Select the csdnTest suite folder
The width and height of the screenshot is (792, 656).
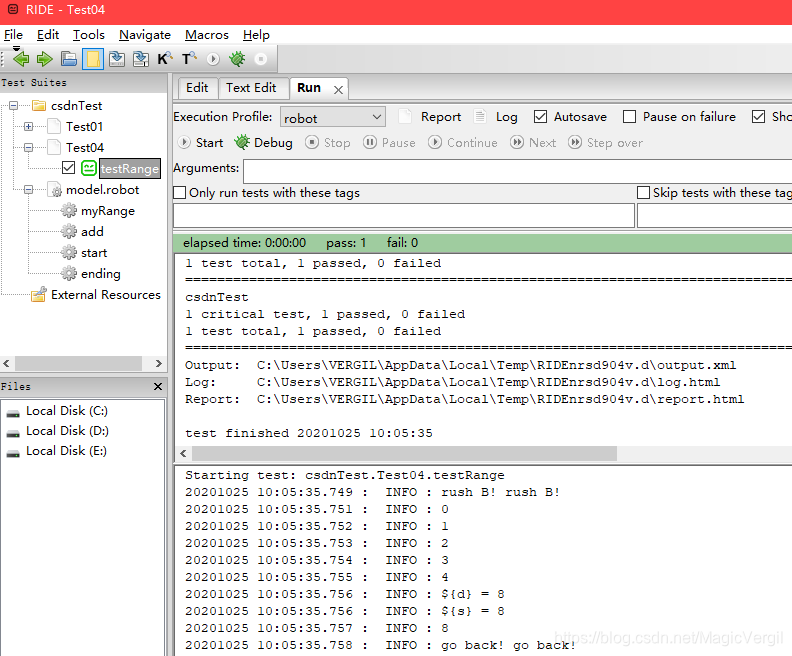coord(76,106)
